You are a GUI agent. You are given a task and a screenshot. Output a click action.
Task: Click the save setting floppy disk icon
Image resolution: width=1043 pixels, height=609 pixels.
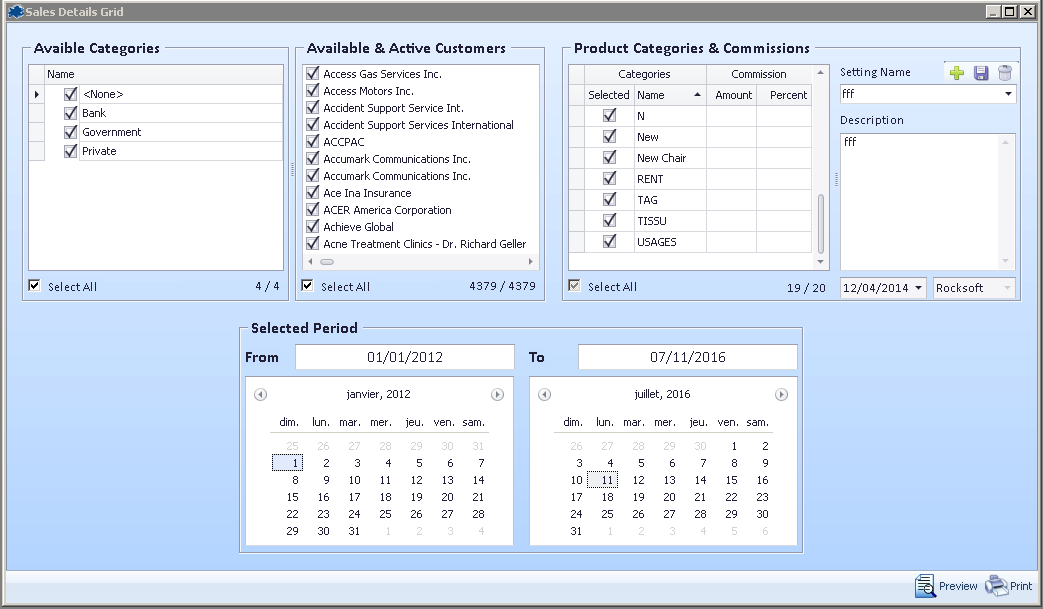click(x=981, y=73)
